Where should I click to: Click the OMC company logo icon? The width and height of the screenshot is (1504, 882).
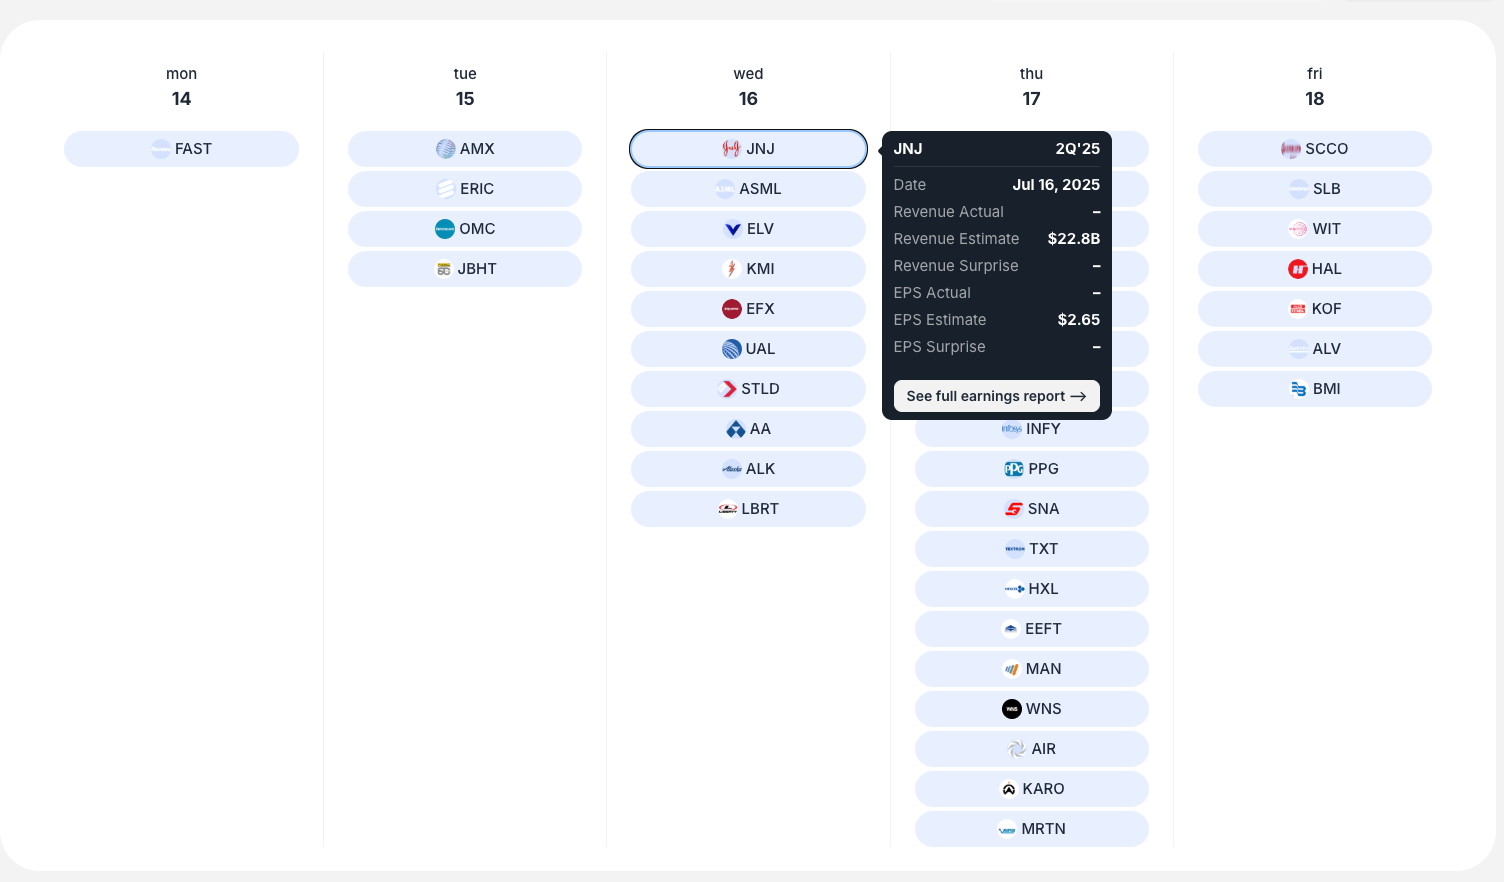[x=445, y=229]
